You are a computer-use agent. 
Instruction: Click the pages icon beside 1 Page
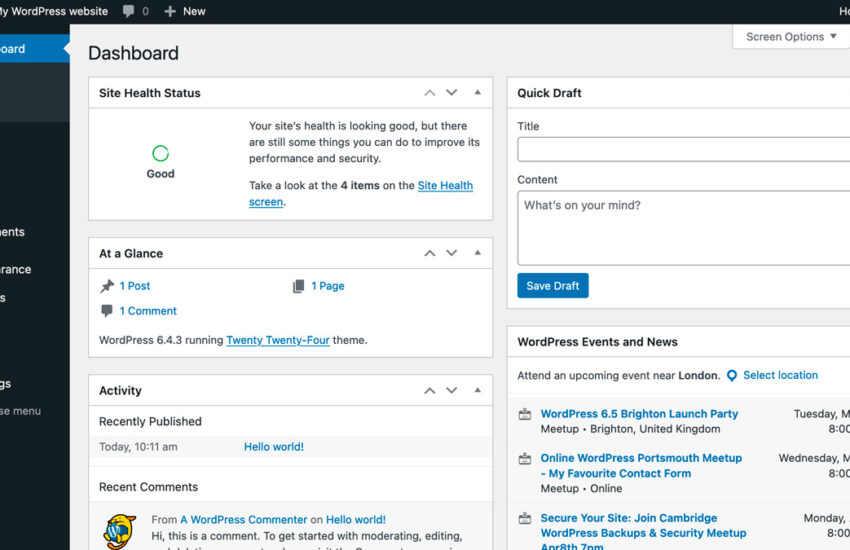click(298, 286)
